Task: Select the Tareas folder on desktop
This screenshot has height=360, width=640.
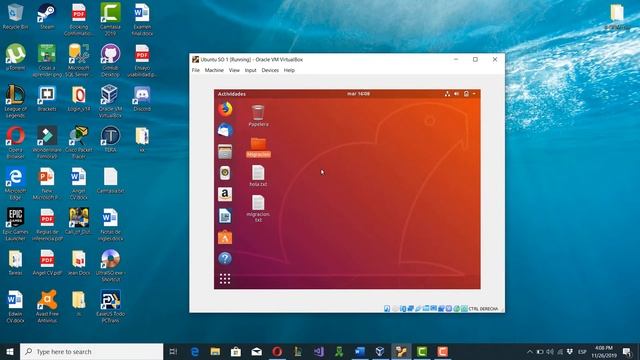Action: [x=15, y=262]
